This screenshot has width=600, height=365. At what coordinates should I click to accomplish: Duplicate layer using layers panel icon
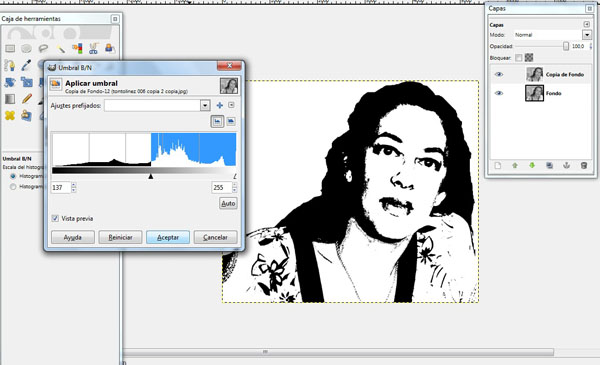[549, 165]
